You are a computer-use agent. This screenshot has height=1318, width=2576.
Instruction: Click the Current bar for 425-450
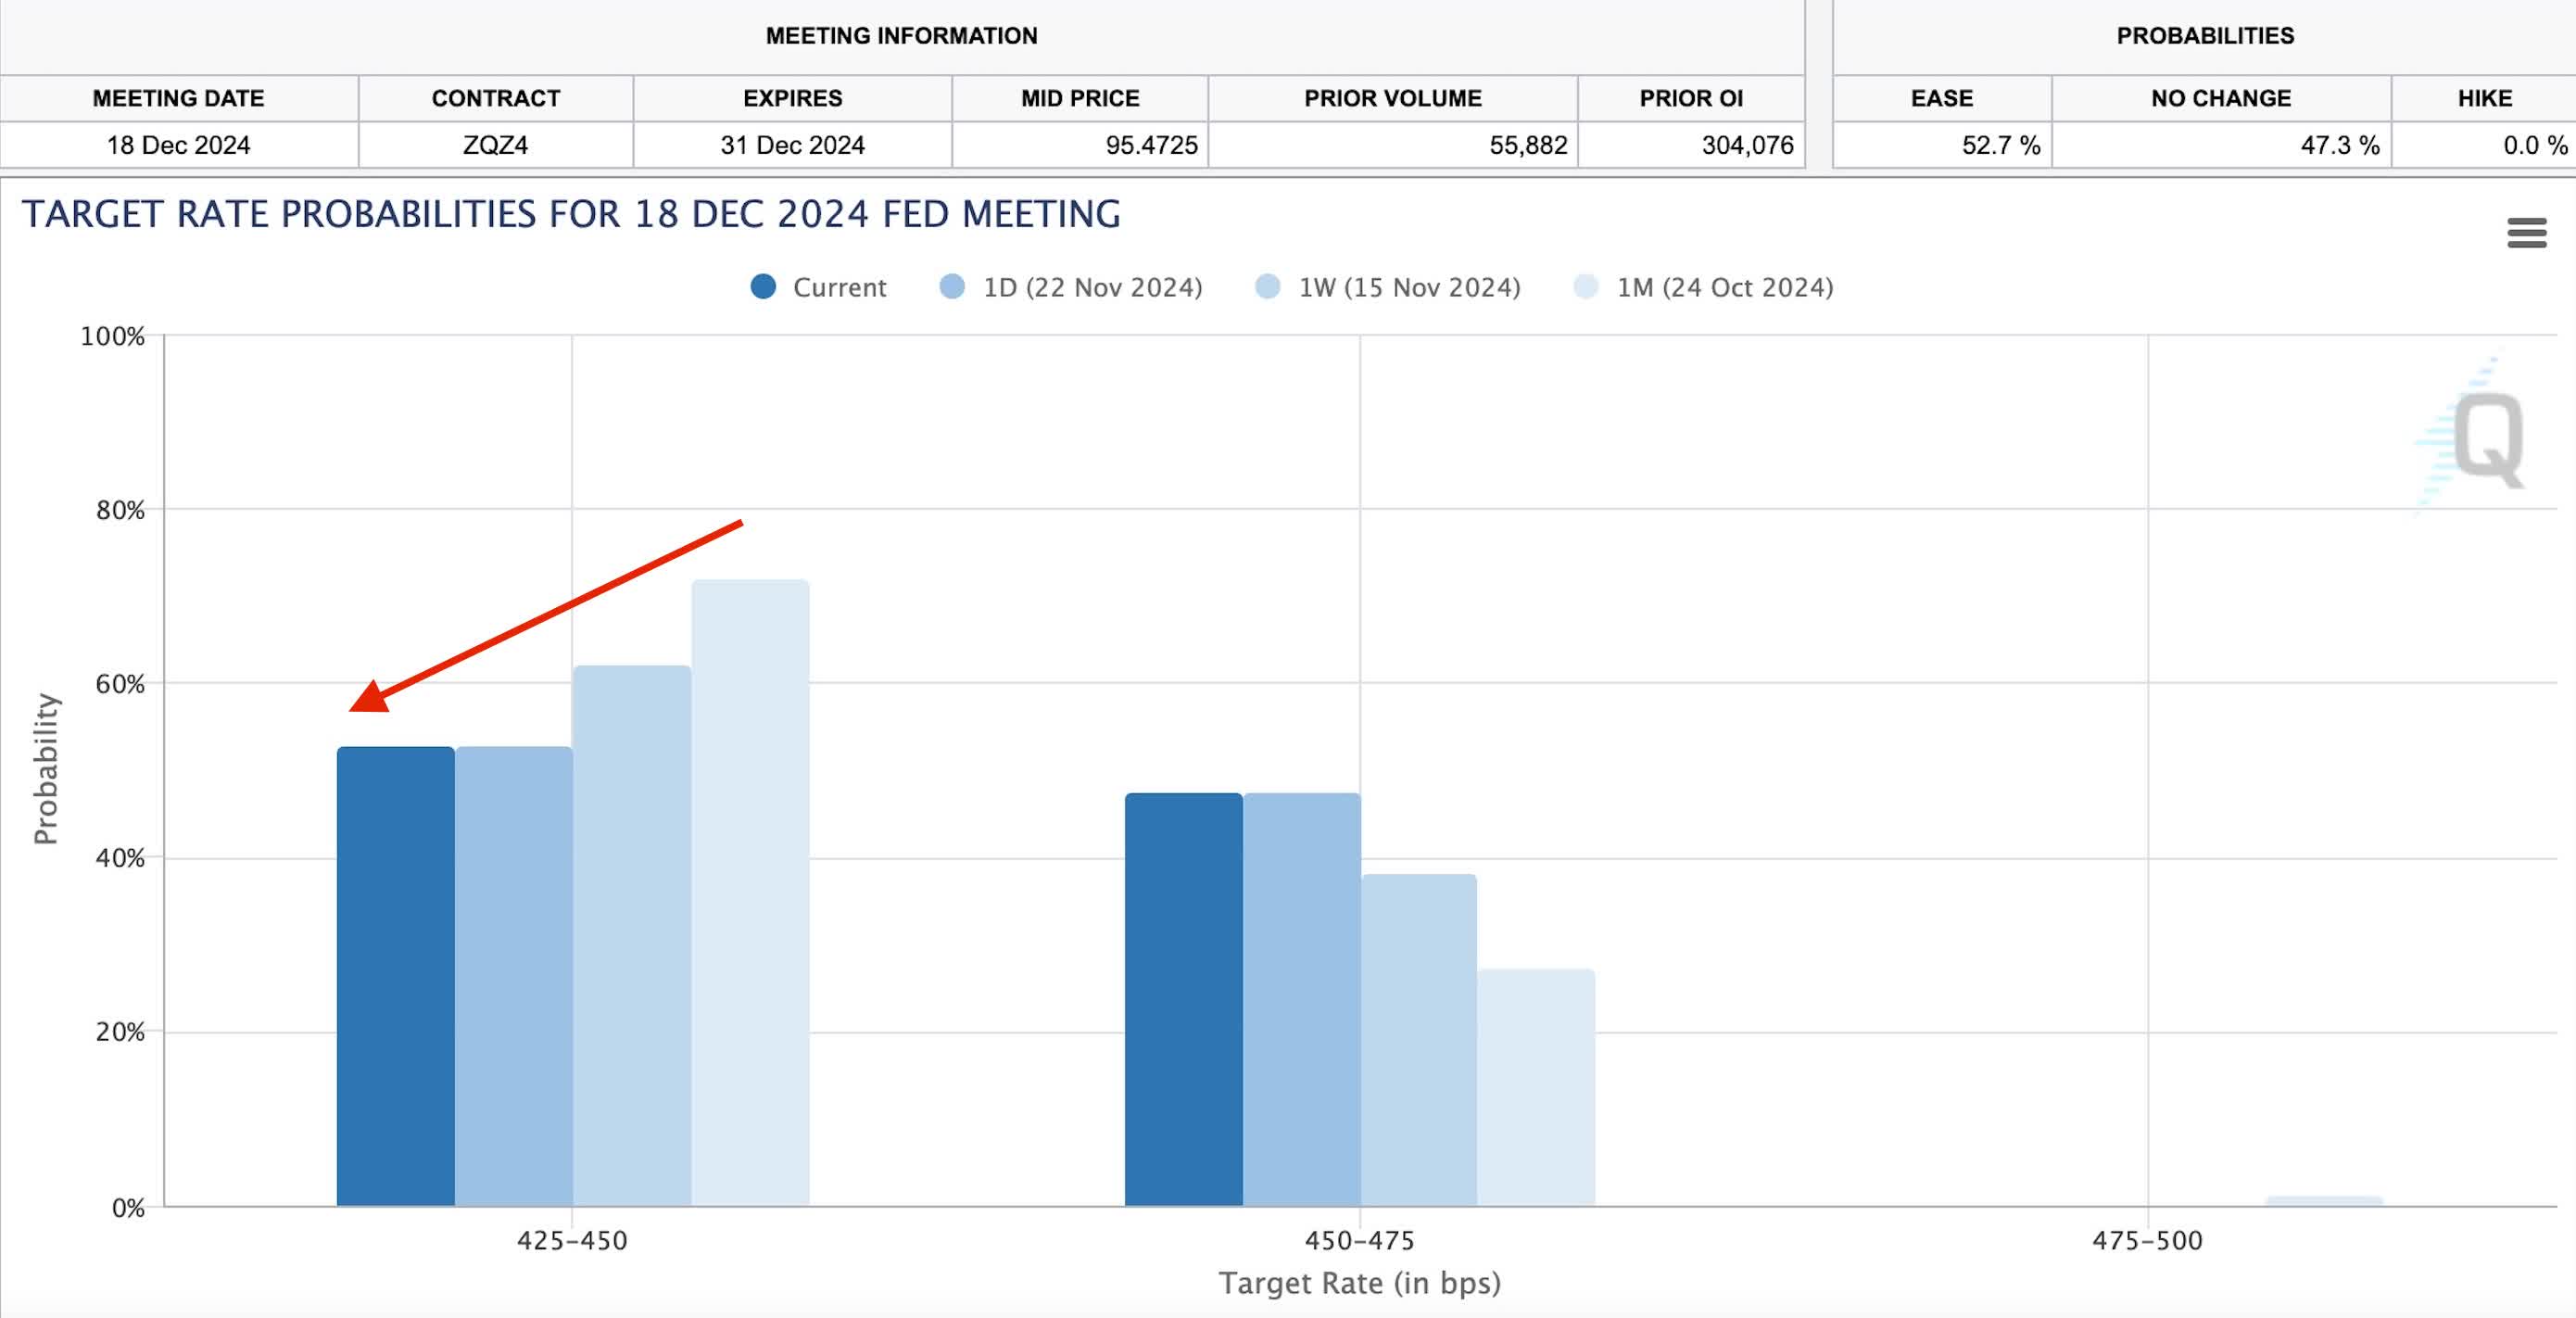point(395,975)
